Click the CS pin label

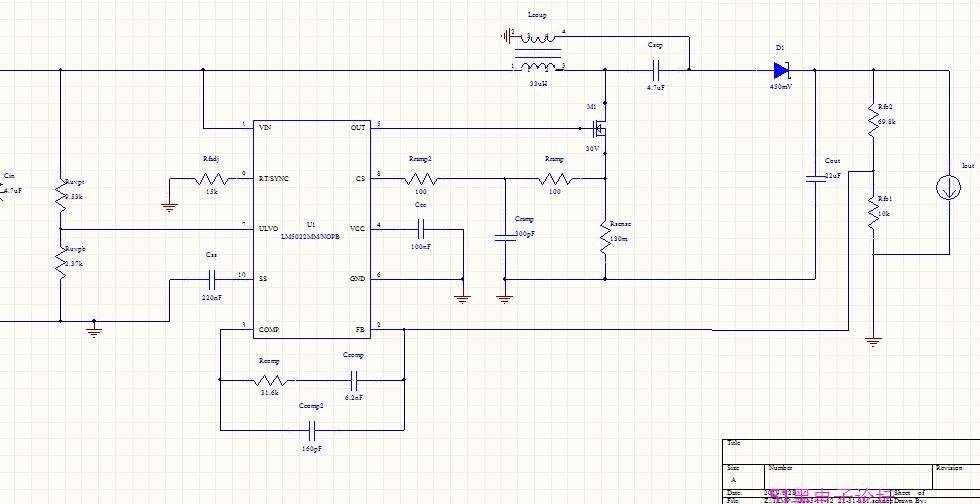click(x=361, y=179)
